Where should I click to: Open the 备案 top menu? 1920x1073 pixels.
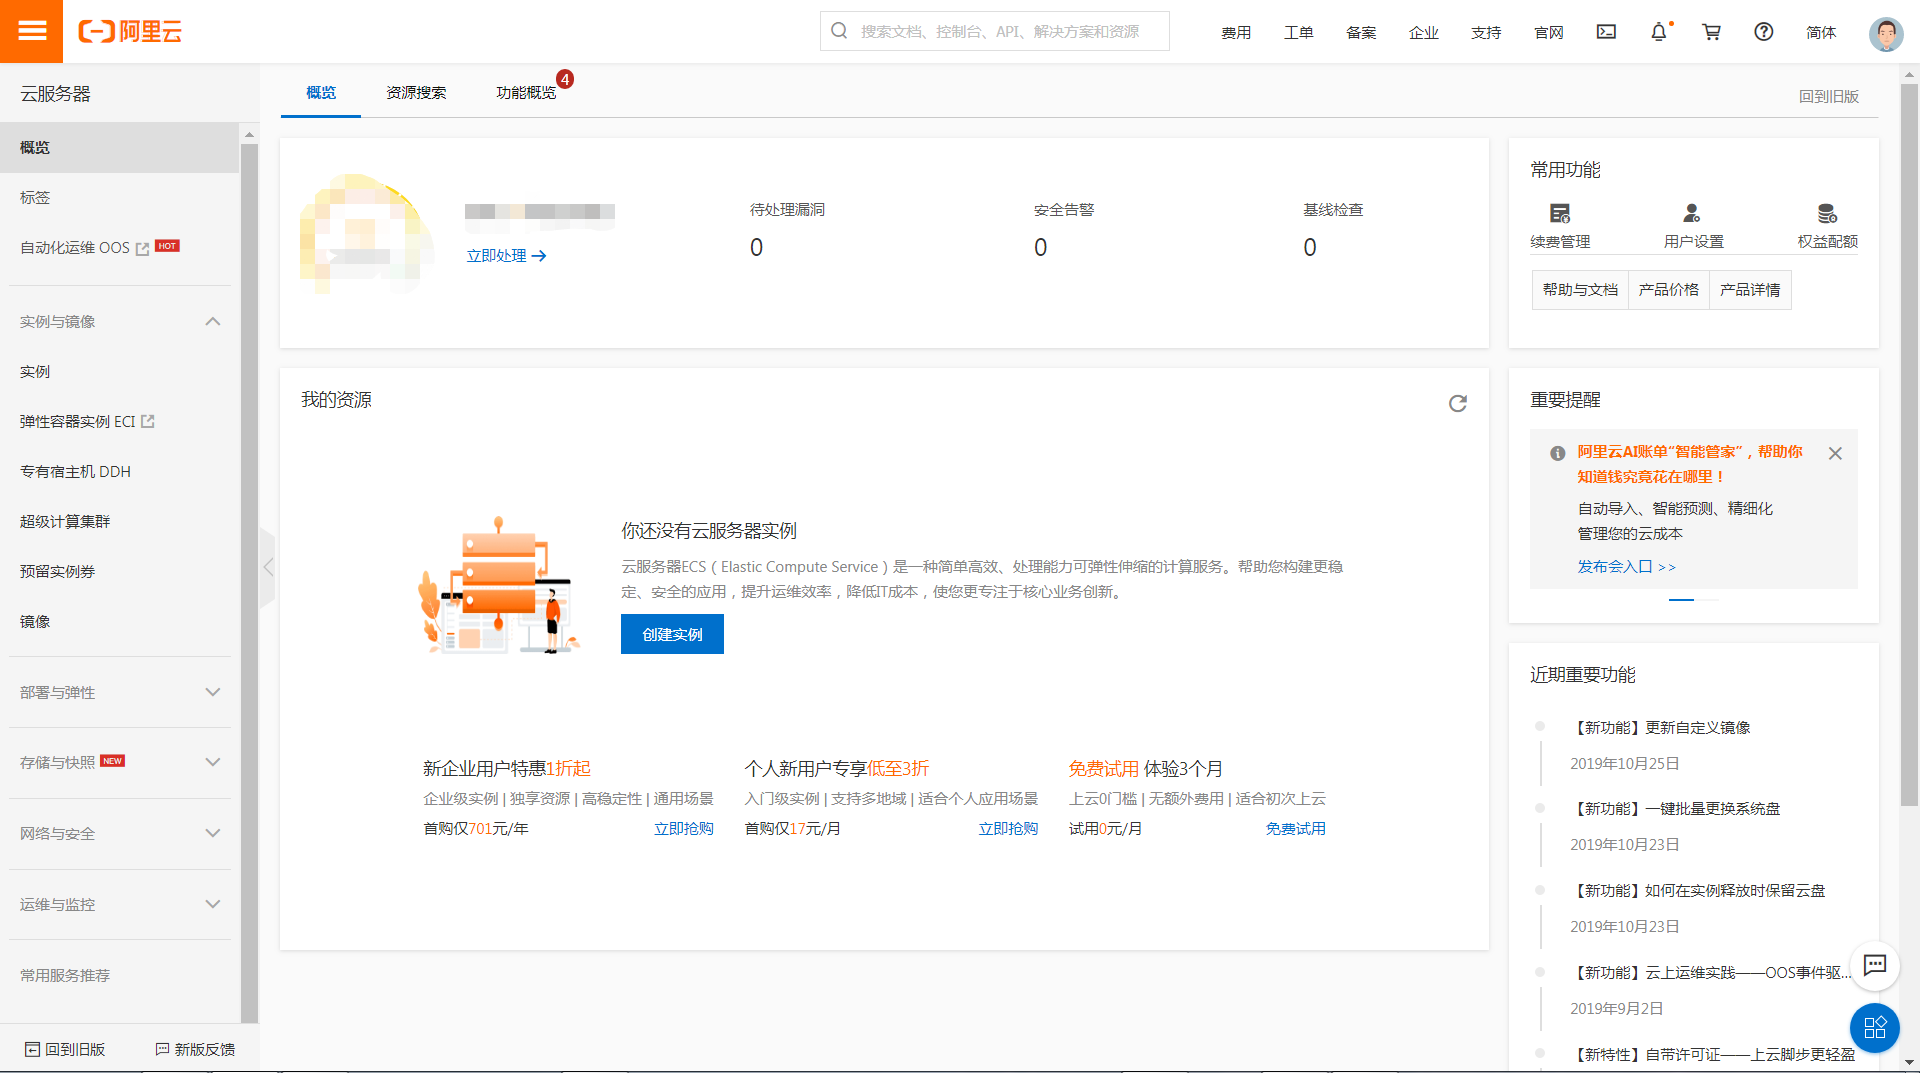1361,32
